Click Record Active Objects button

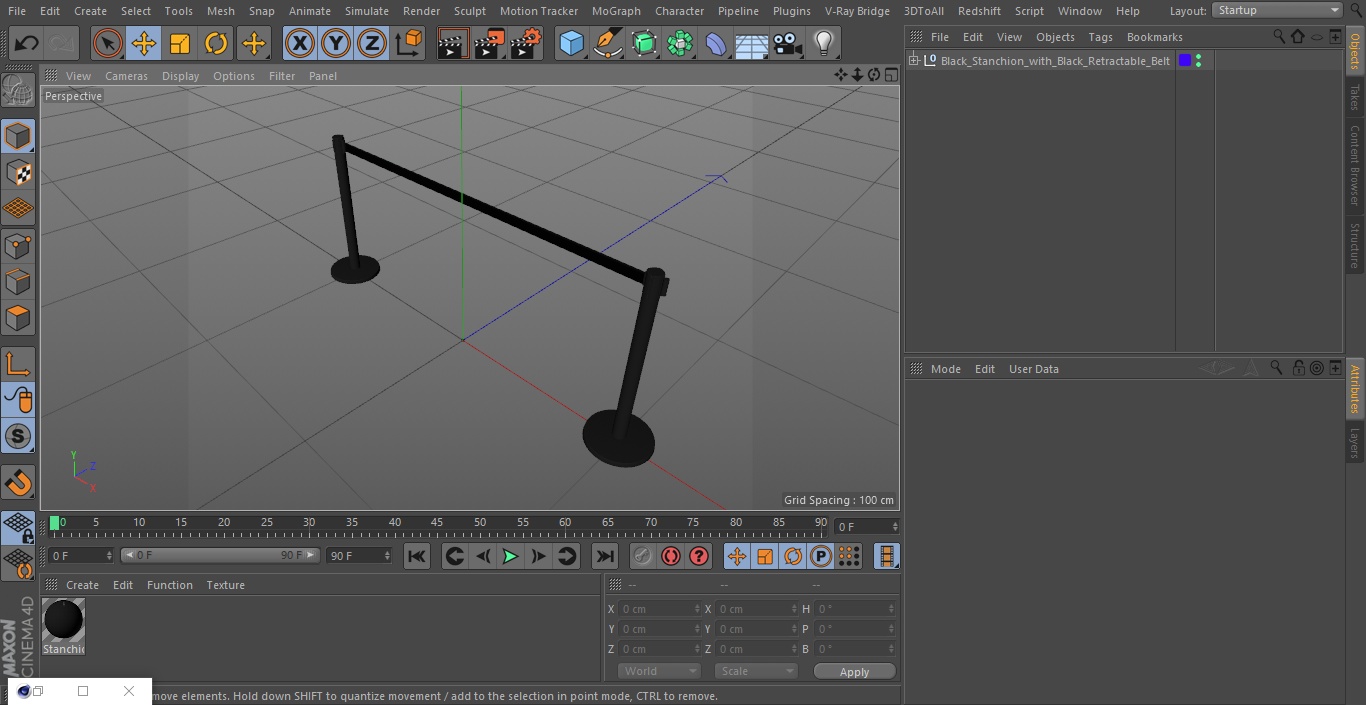[x=643, y=556]
